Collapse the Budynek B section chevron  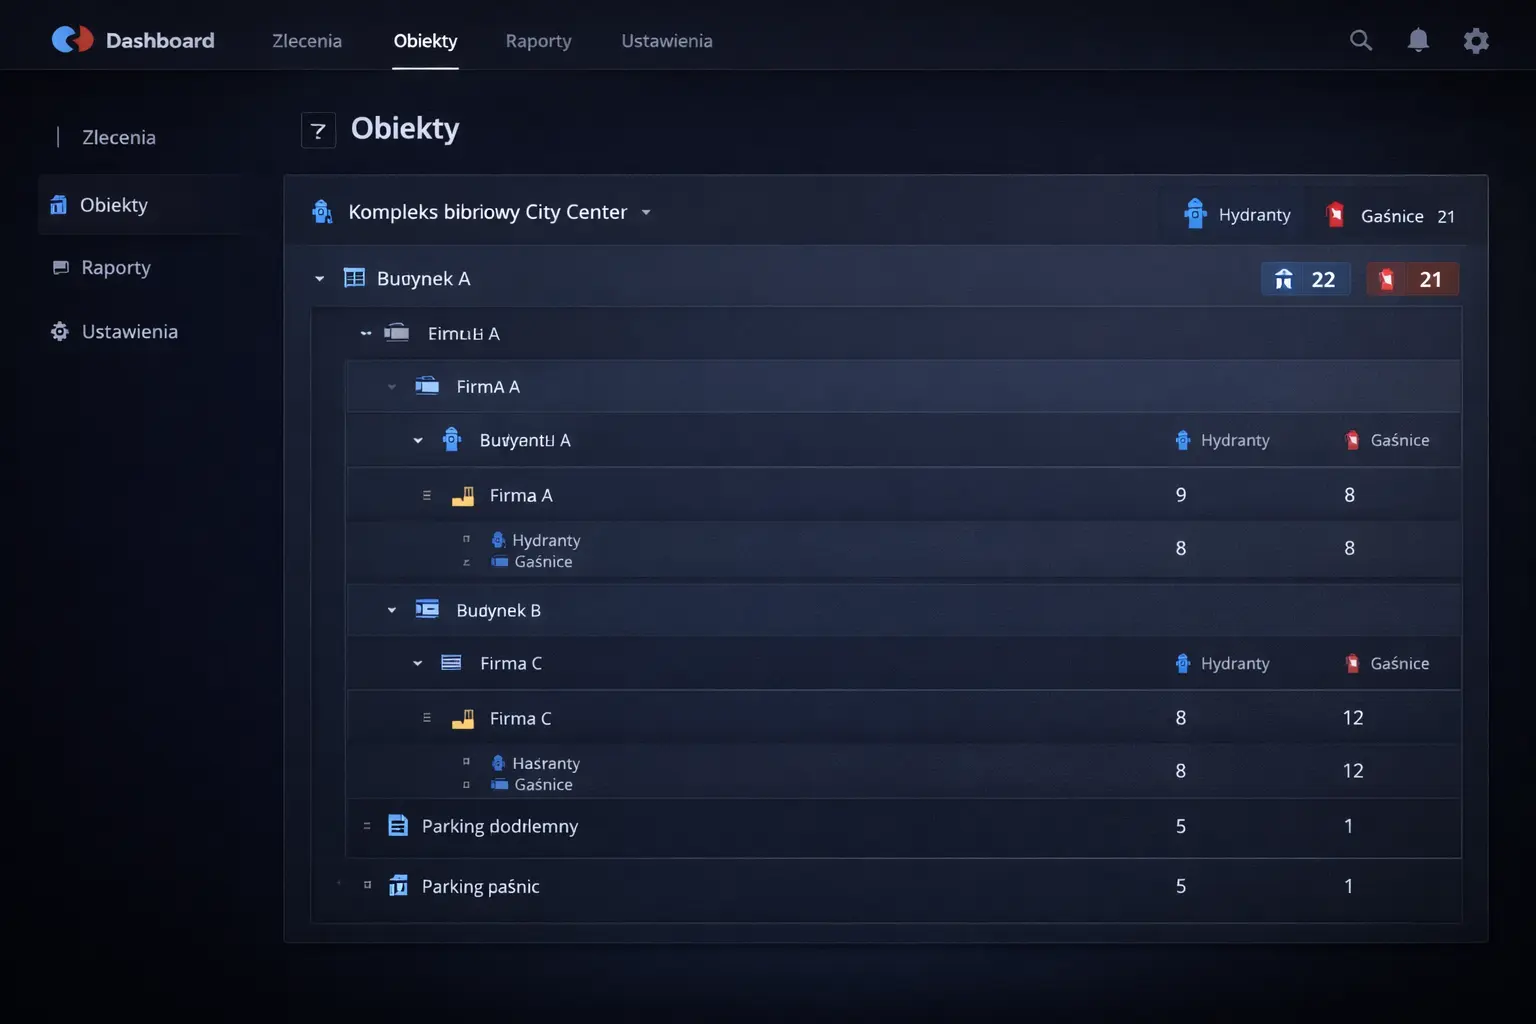click(392, 610)
